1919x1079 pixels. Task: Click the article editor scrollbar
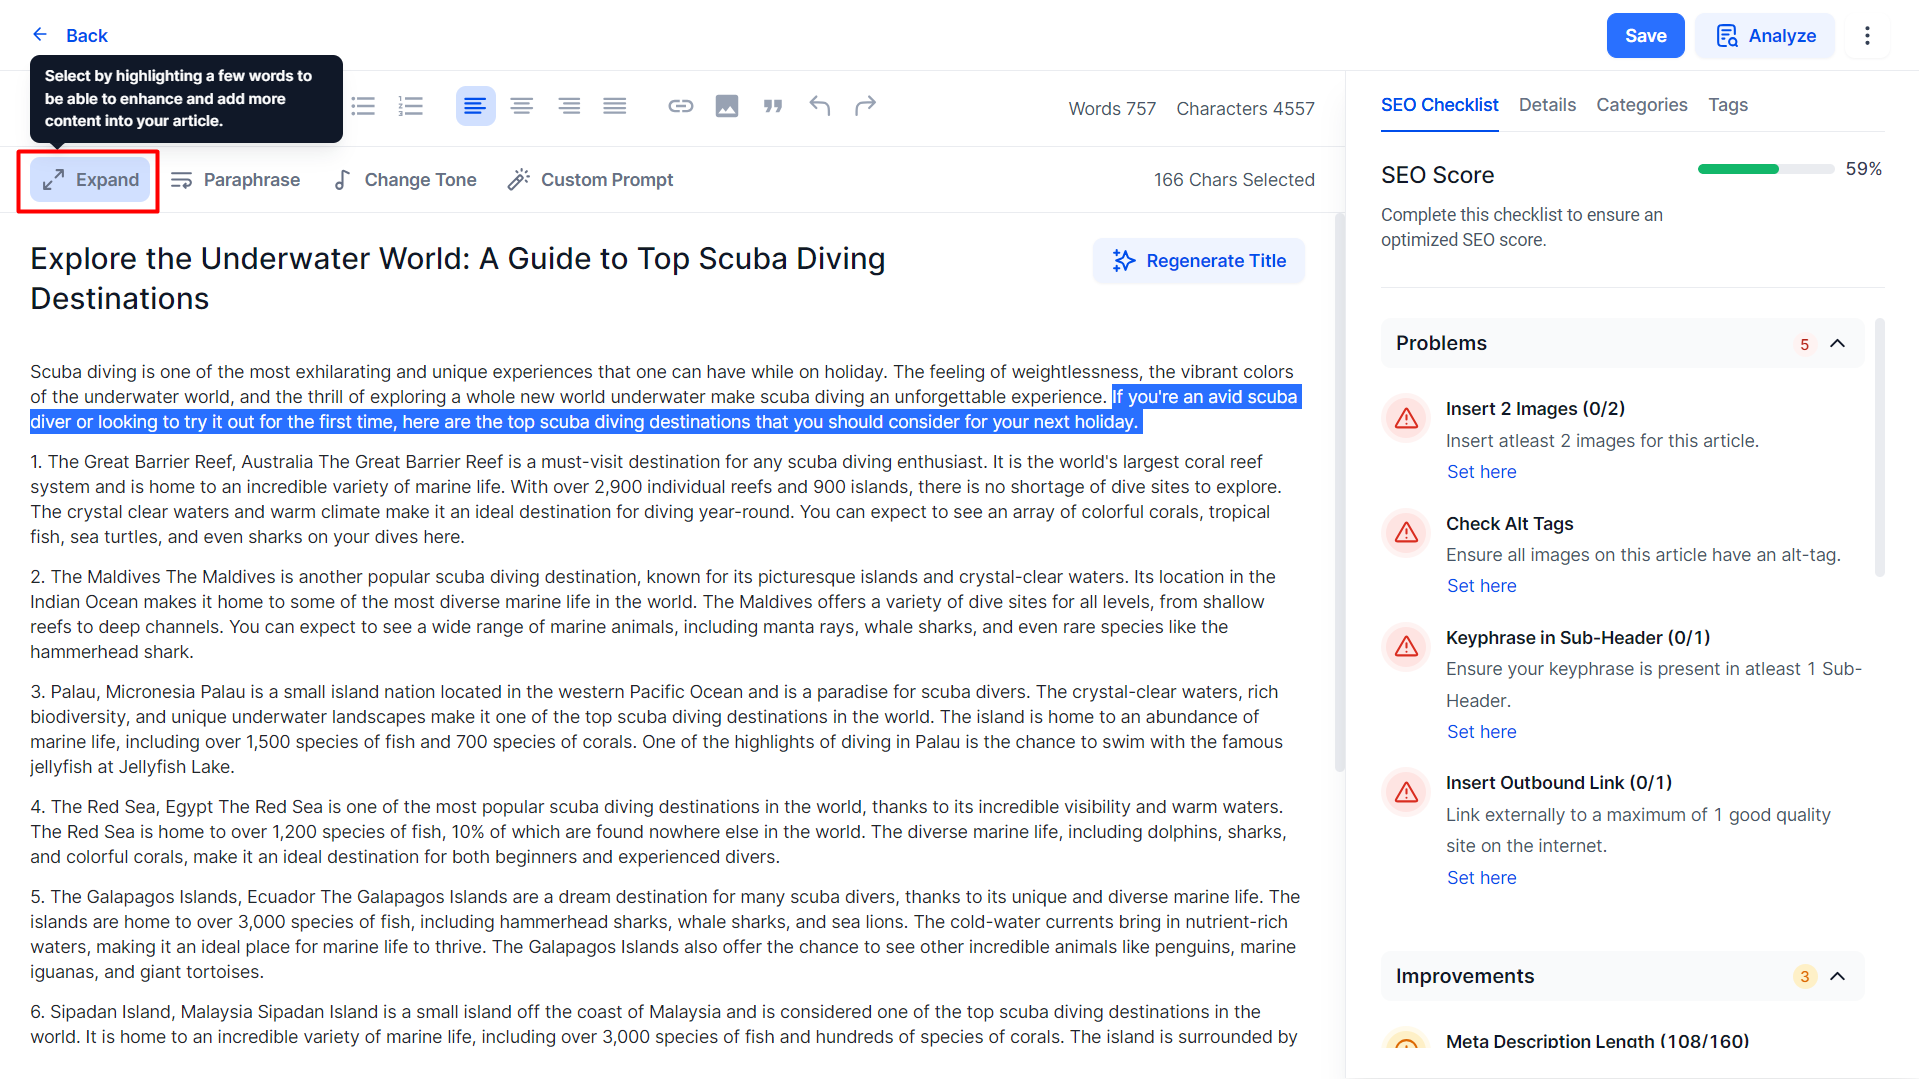click(x=1339, y=492)
